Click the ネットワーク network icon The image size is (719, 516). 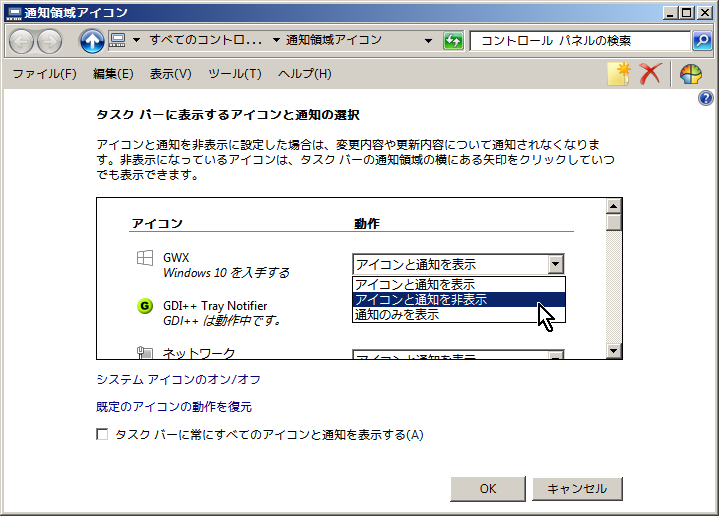click(145, 352)
